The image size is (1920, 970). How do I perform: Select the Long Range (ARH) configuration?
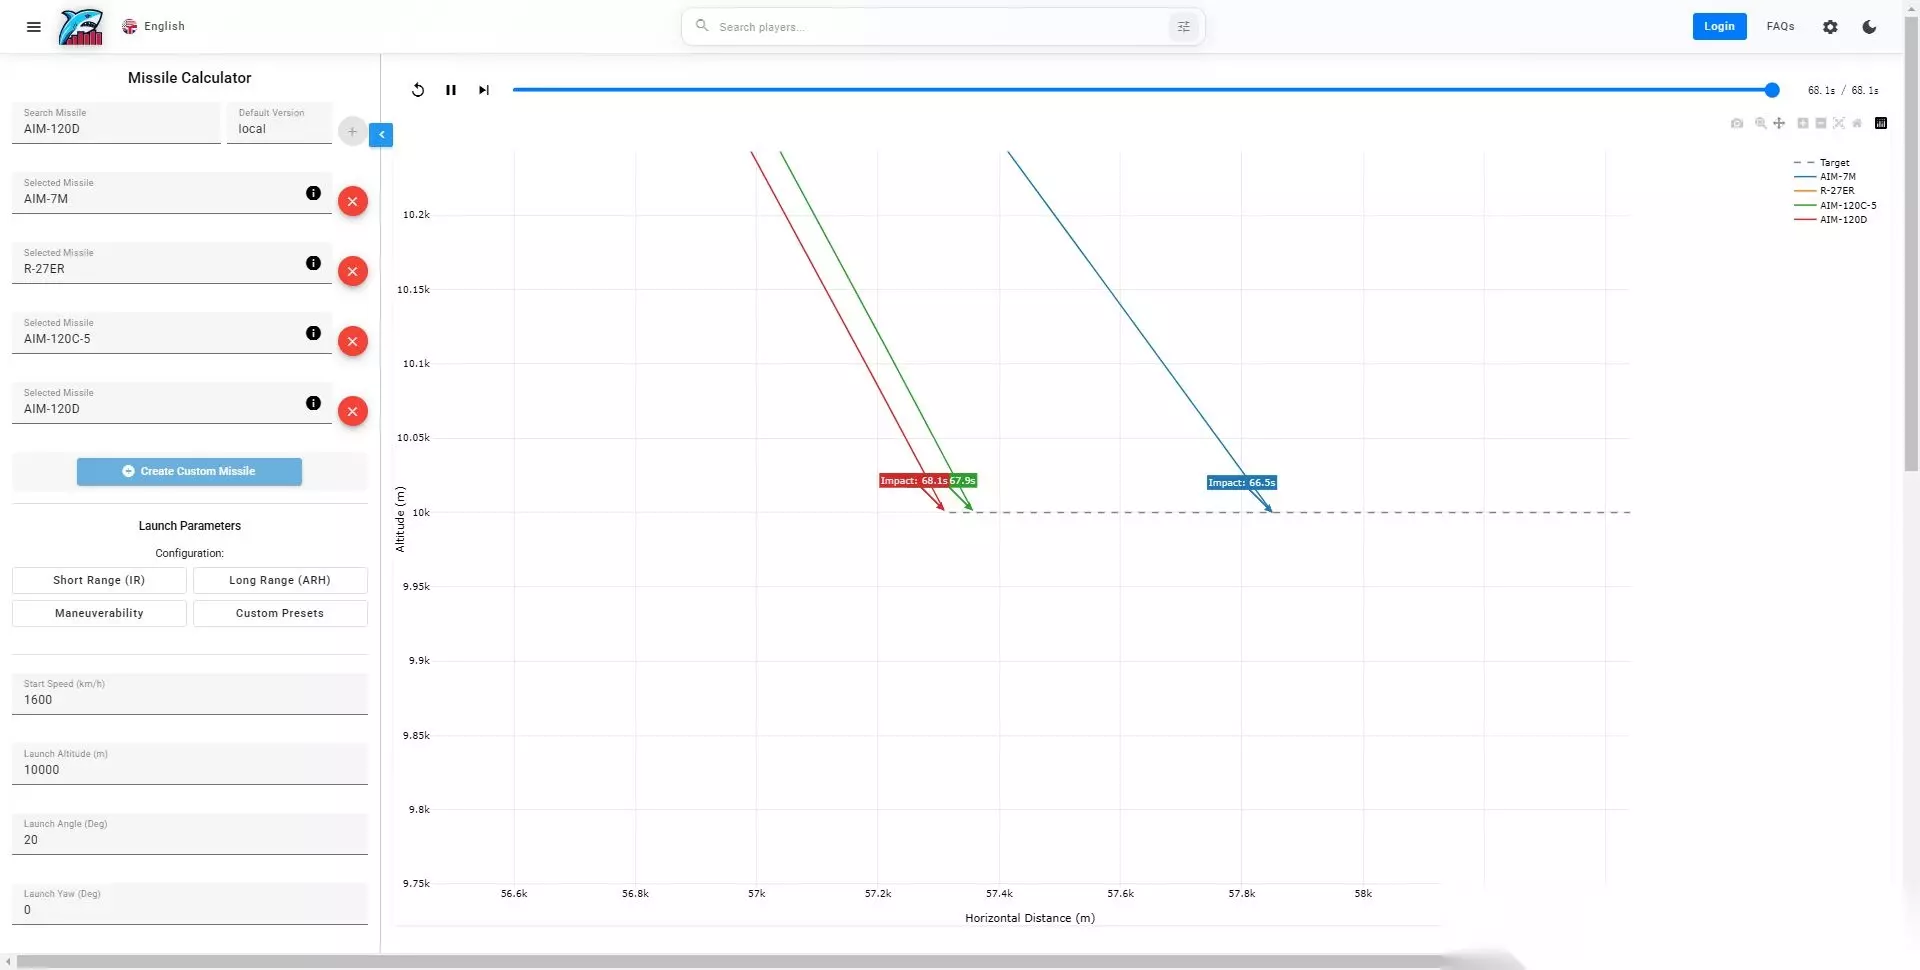(280, 580)
